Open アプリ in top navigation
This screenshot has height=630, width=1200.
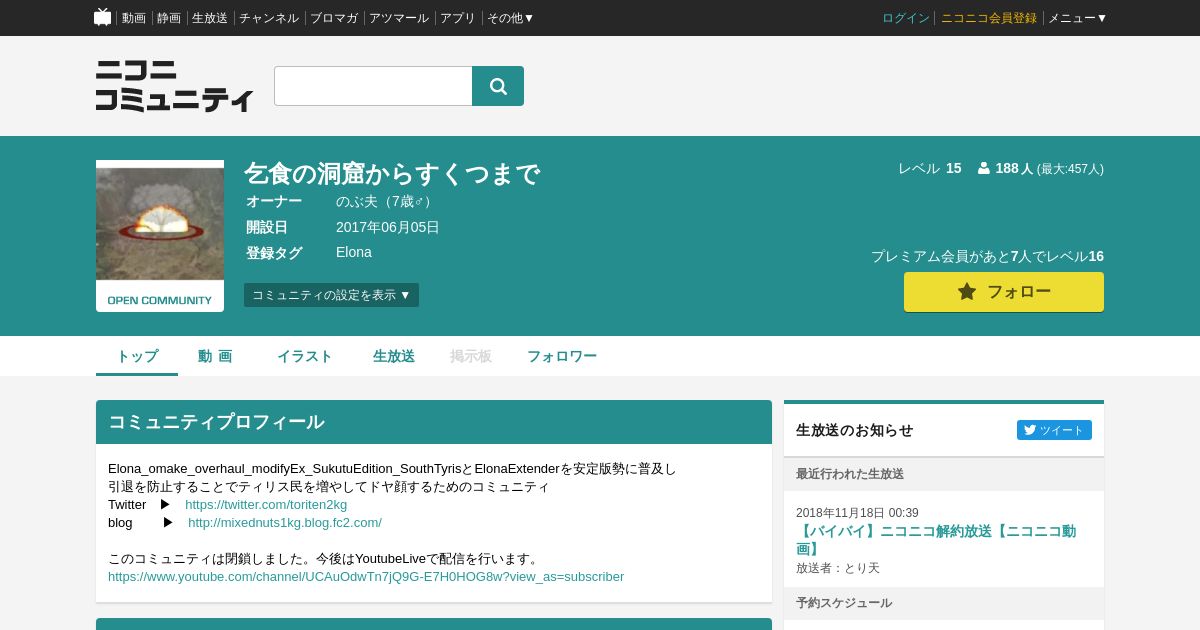coord(458,18)
